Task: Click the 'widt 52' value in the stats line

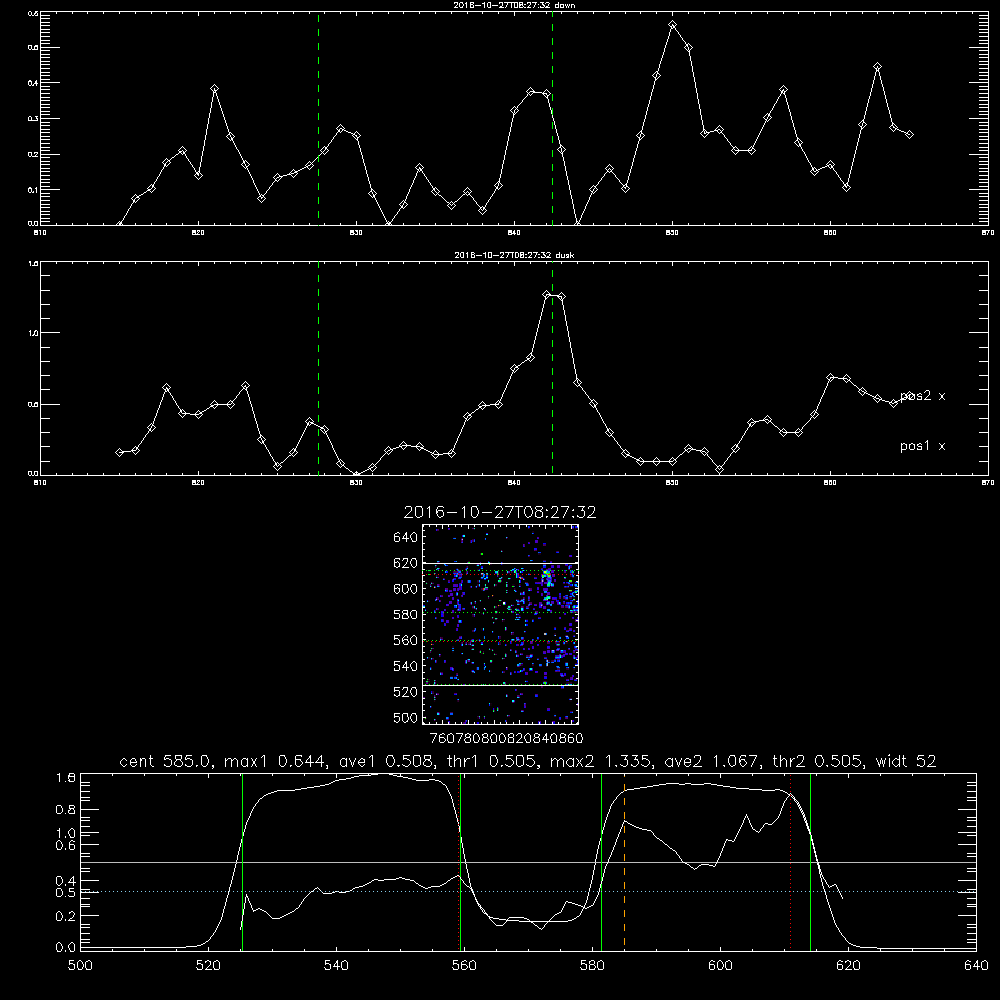Action: click(x=906, y=761)
